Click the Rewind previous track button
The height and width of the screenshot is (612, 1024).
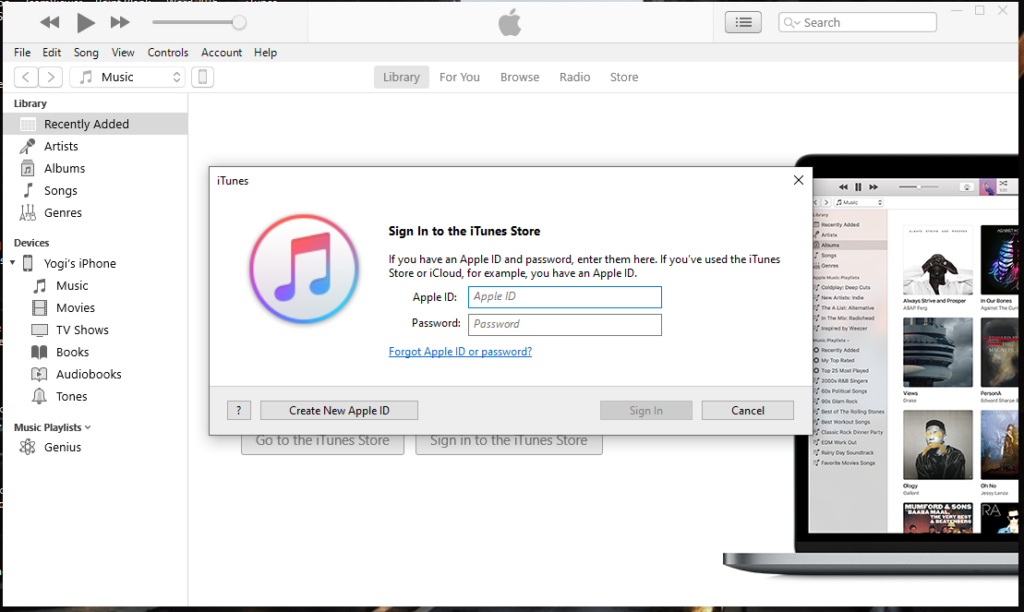(x=49, y=22)
